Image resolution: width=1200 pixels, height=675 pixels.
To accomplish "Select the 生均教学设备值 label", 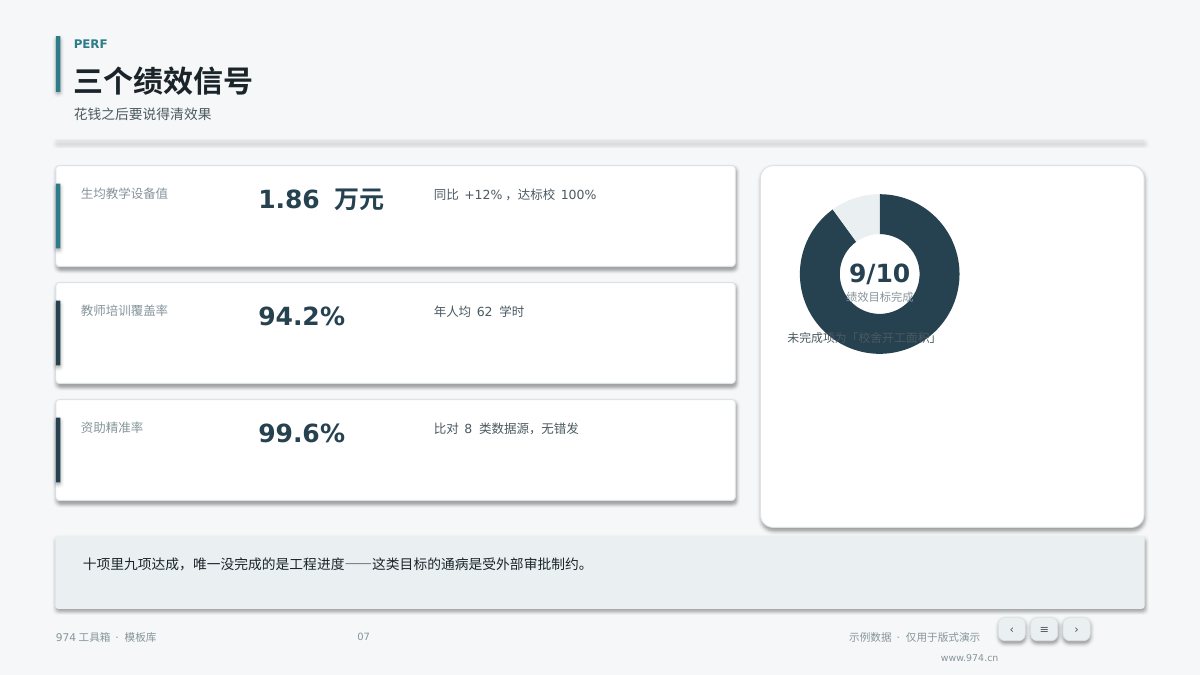I will tap(124, 193).
